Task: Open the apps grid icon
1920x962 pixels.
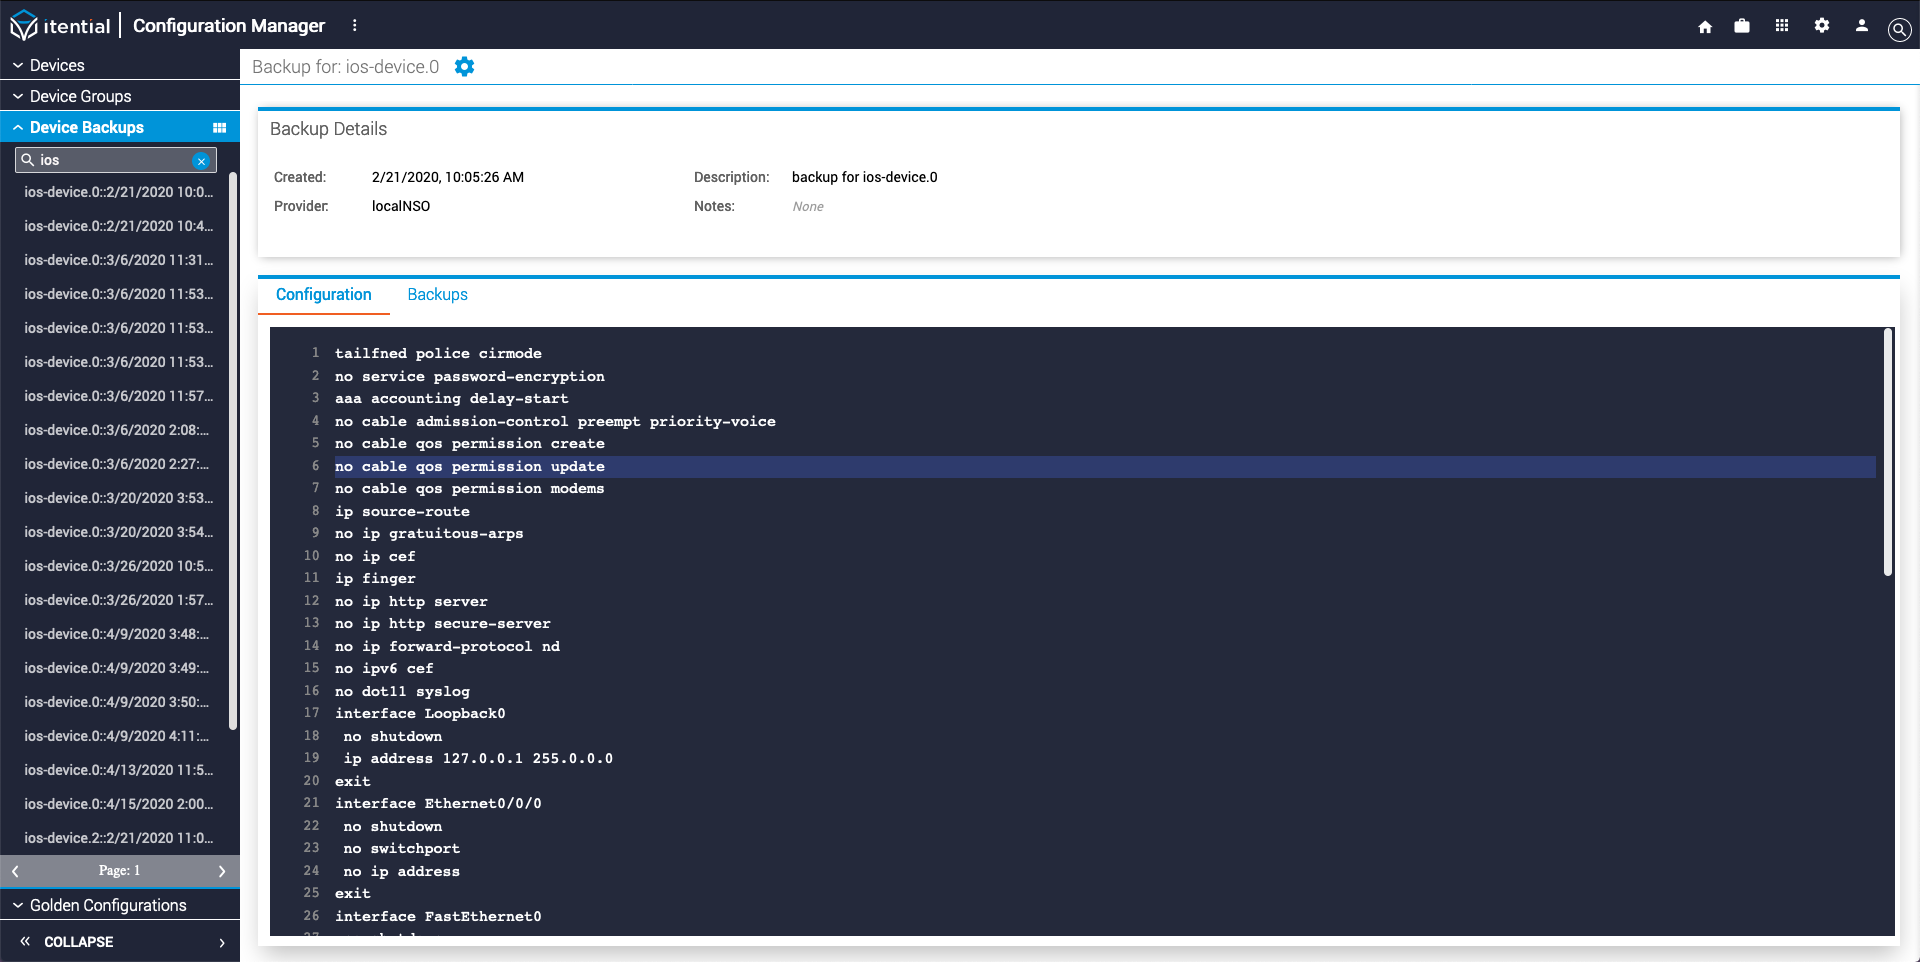Action: (x=1782, y=26)
